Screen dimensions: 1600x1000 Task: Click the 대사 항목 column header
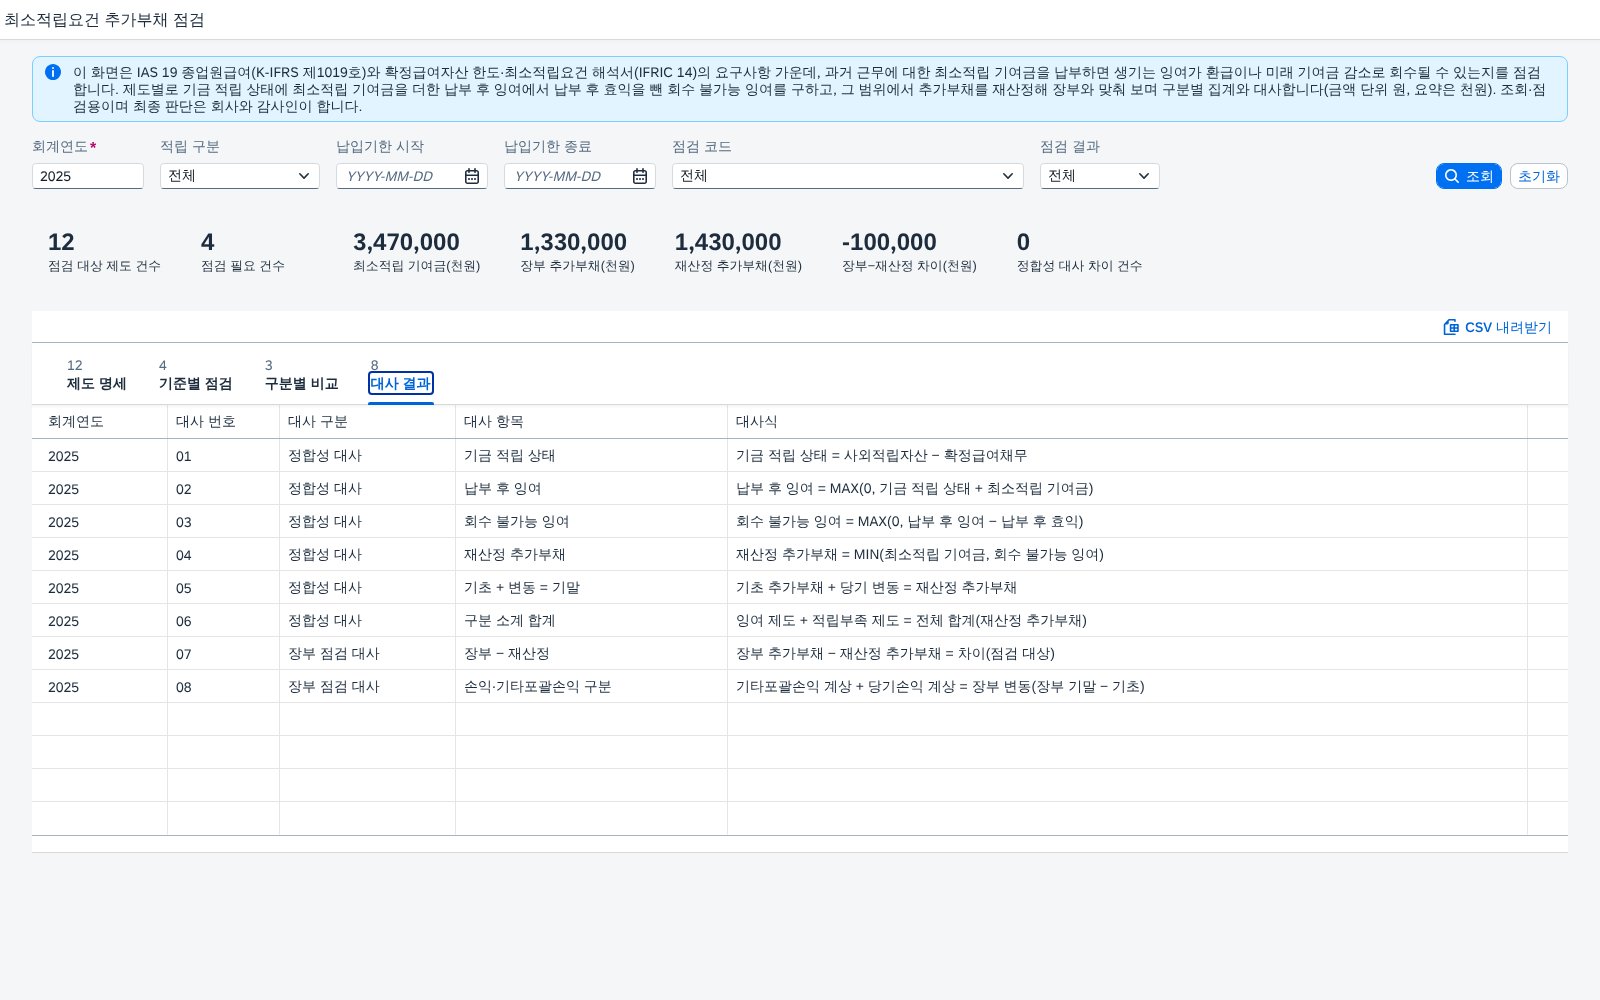[592, 422]
